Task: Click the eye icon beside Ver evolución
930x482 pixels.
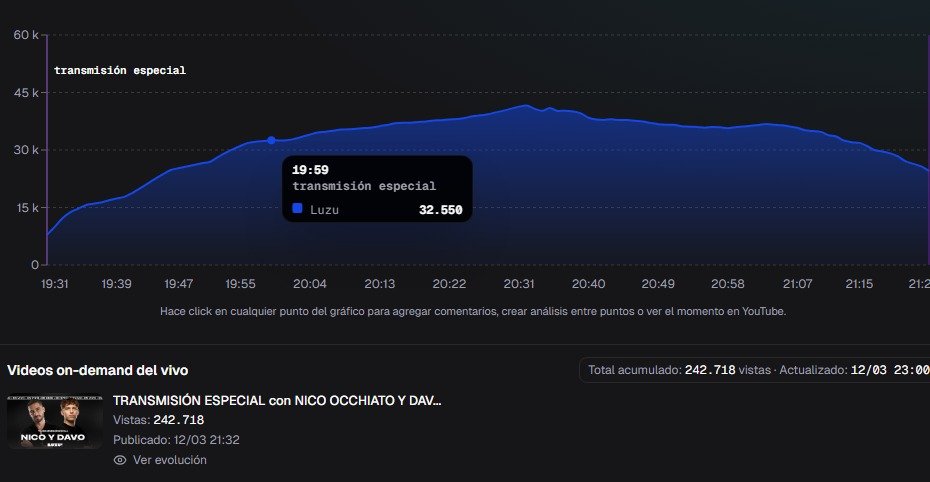Action: tap(120, 460)
